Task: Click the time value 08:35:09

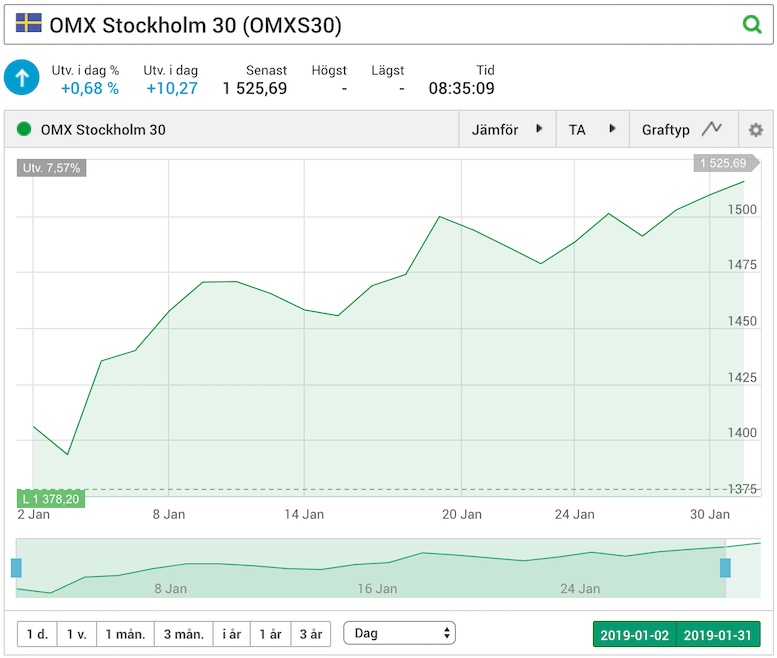Action: tap(461, 89)
